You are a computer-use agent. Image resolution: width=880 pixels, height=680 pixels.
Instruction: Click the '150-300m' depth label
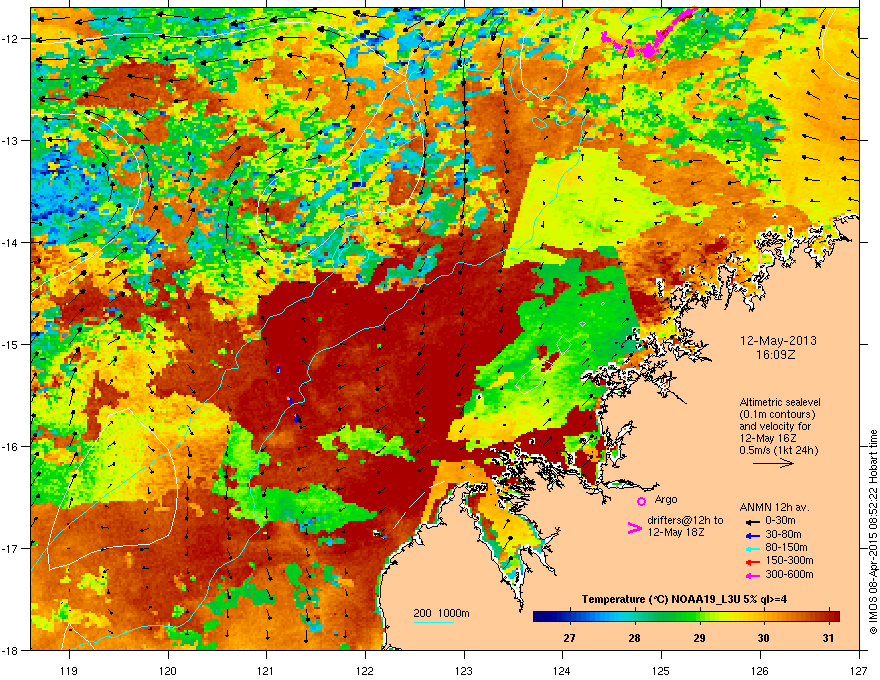tap(789, 560)
